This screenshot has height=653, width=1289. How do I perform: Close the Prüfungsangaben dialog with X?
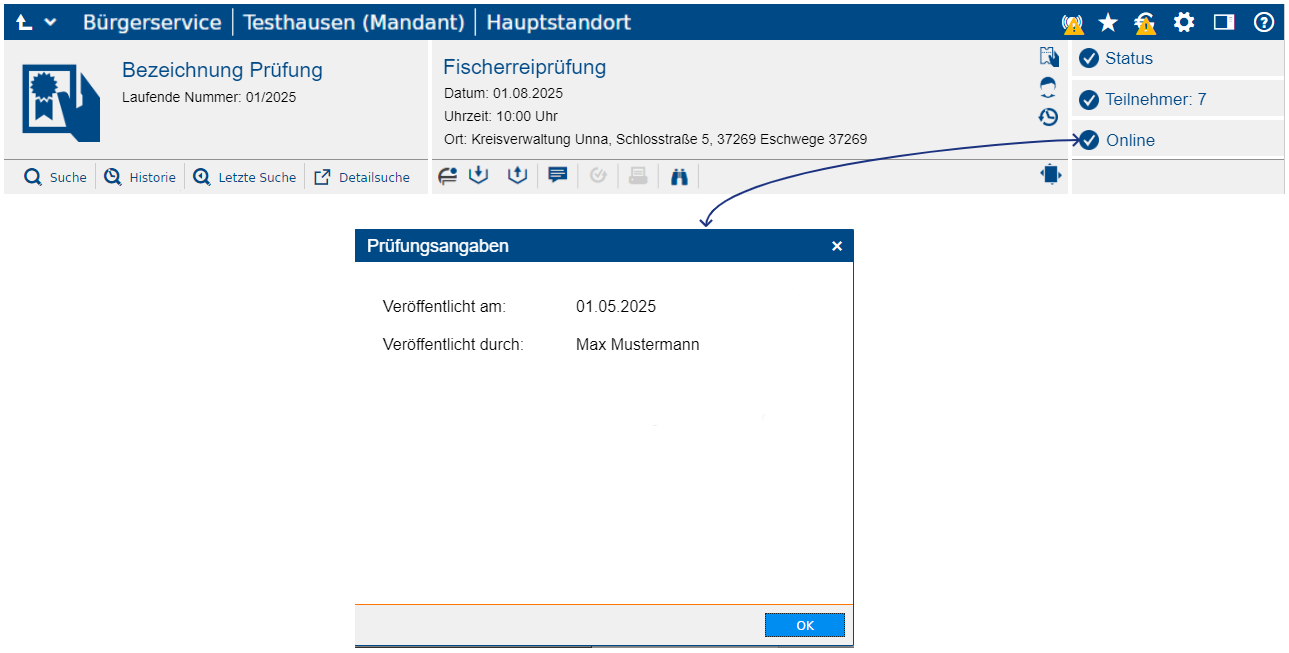pos(837,246)
